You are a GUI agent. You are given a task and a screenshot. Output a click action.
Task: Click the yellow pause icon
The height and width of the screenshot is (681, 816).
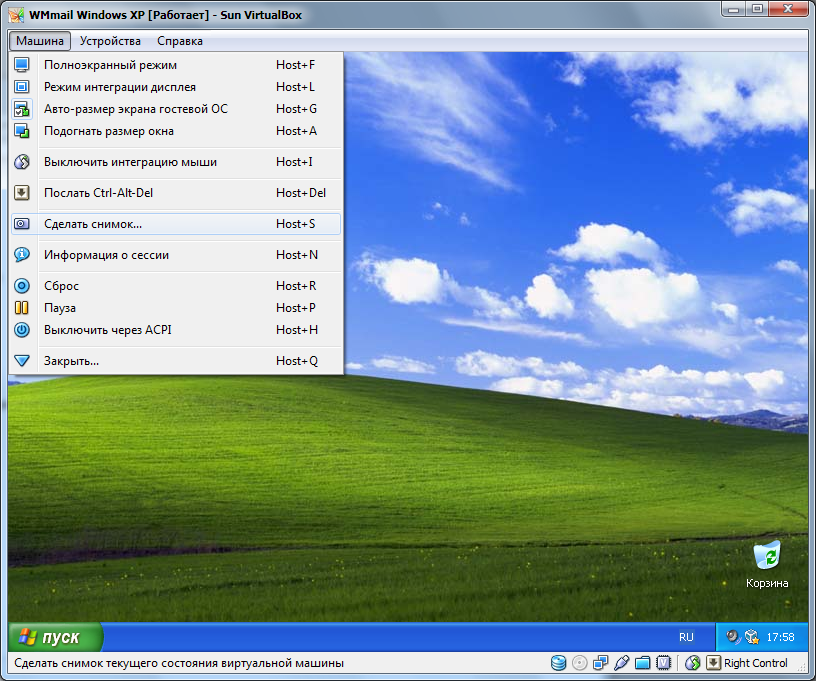click(x=22, y=308)
